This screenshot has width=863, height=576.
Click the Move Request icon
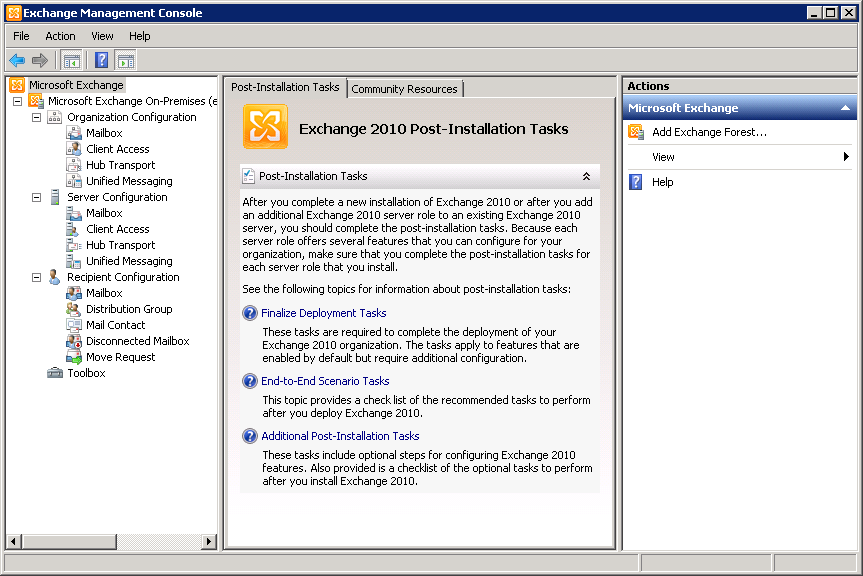(74, 357)
